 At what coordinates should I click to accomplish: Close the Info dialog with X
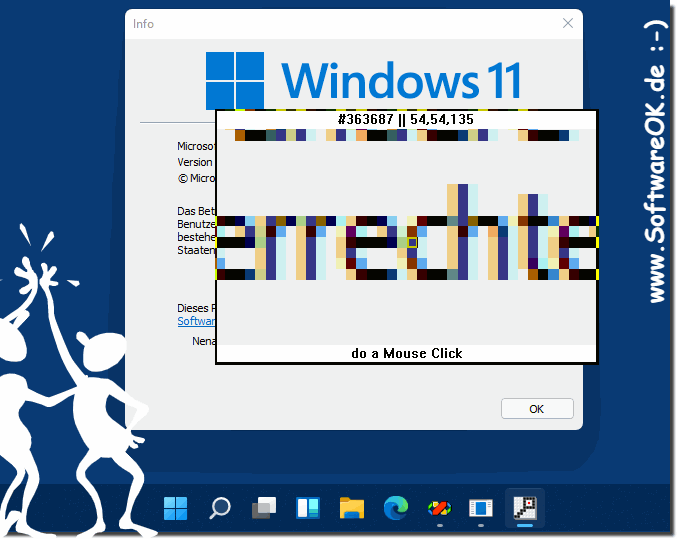568,23
